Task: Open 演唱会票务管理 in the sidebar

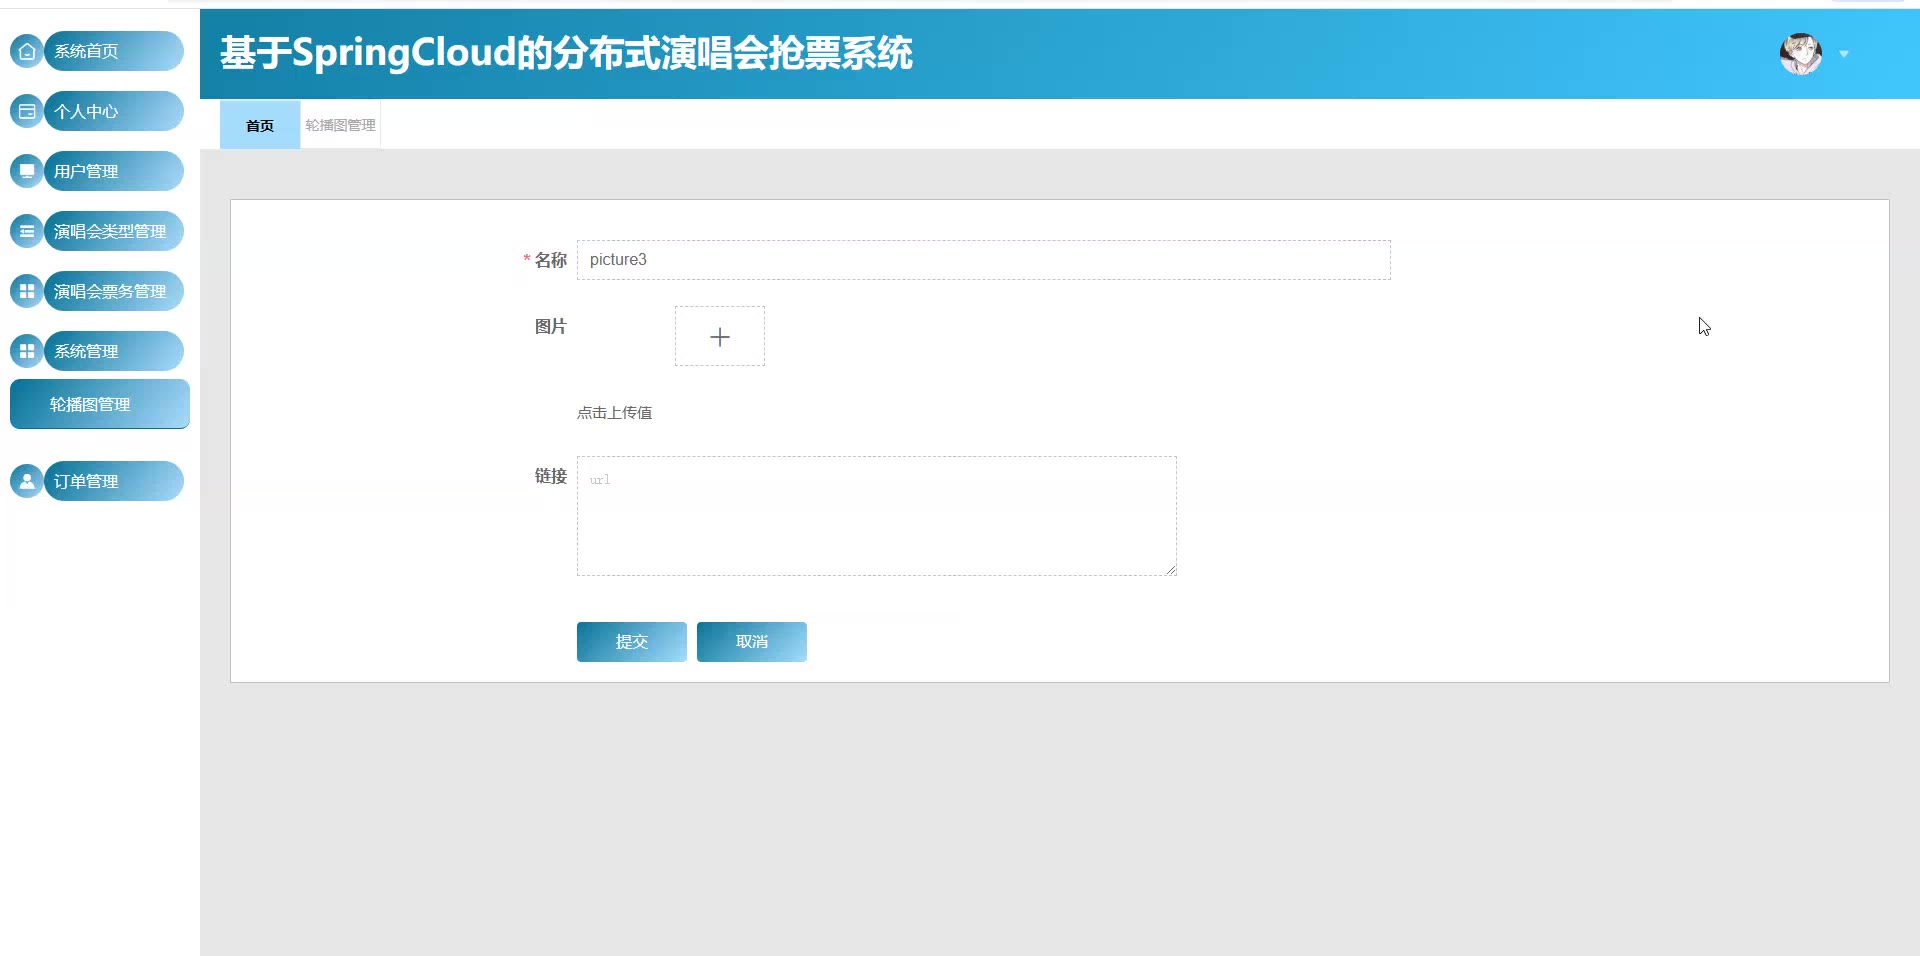Action: coord(113,291)
